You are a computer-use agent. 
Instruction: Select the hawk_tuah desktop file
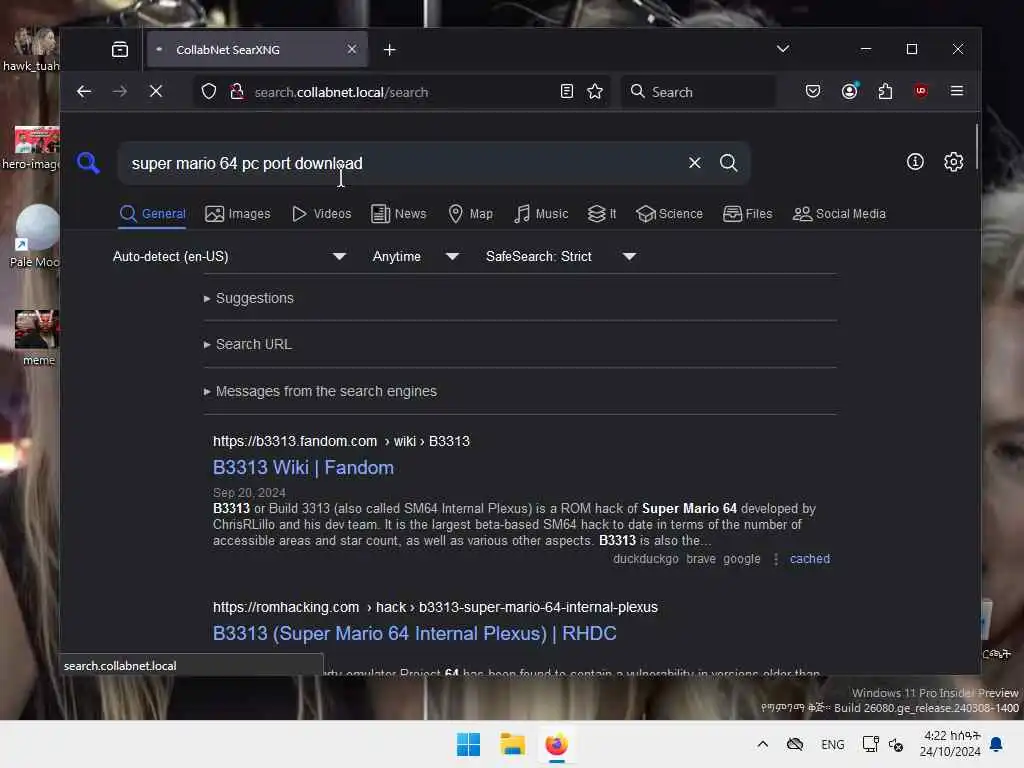pos(31,50)
